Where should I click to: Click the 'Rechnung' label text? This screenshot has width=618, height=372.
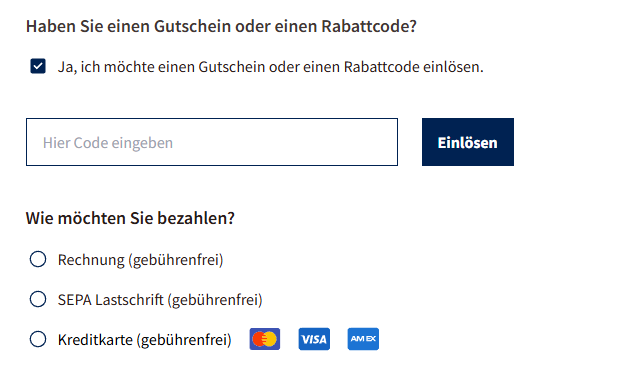(x=91, y=260)
